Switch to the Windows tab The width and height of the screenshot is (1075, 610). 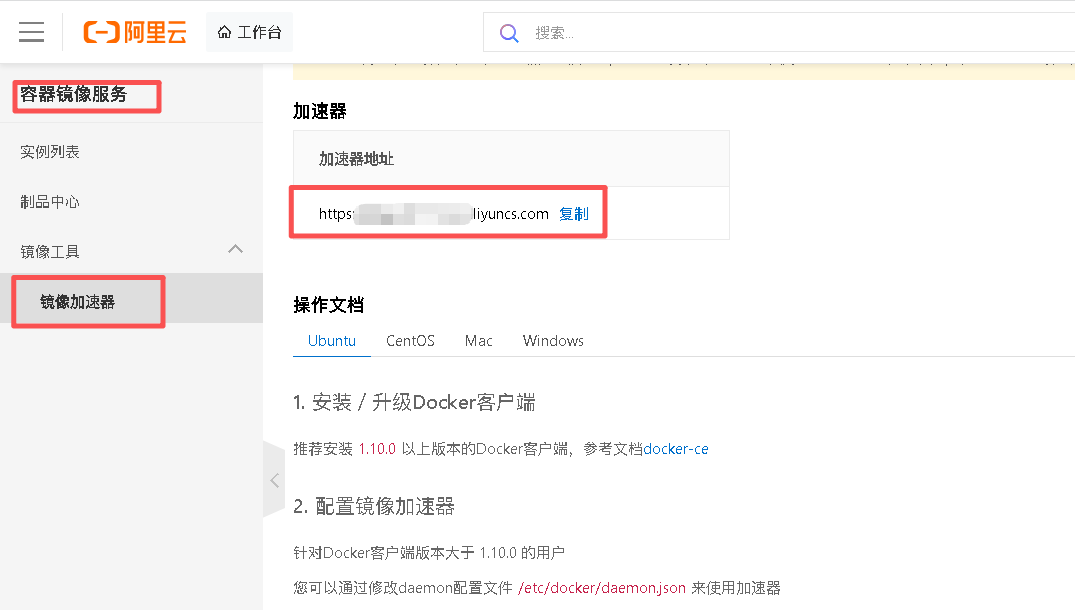(x=553, y=341)
